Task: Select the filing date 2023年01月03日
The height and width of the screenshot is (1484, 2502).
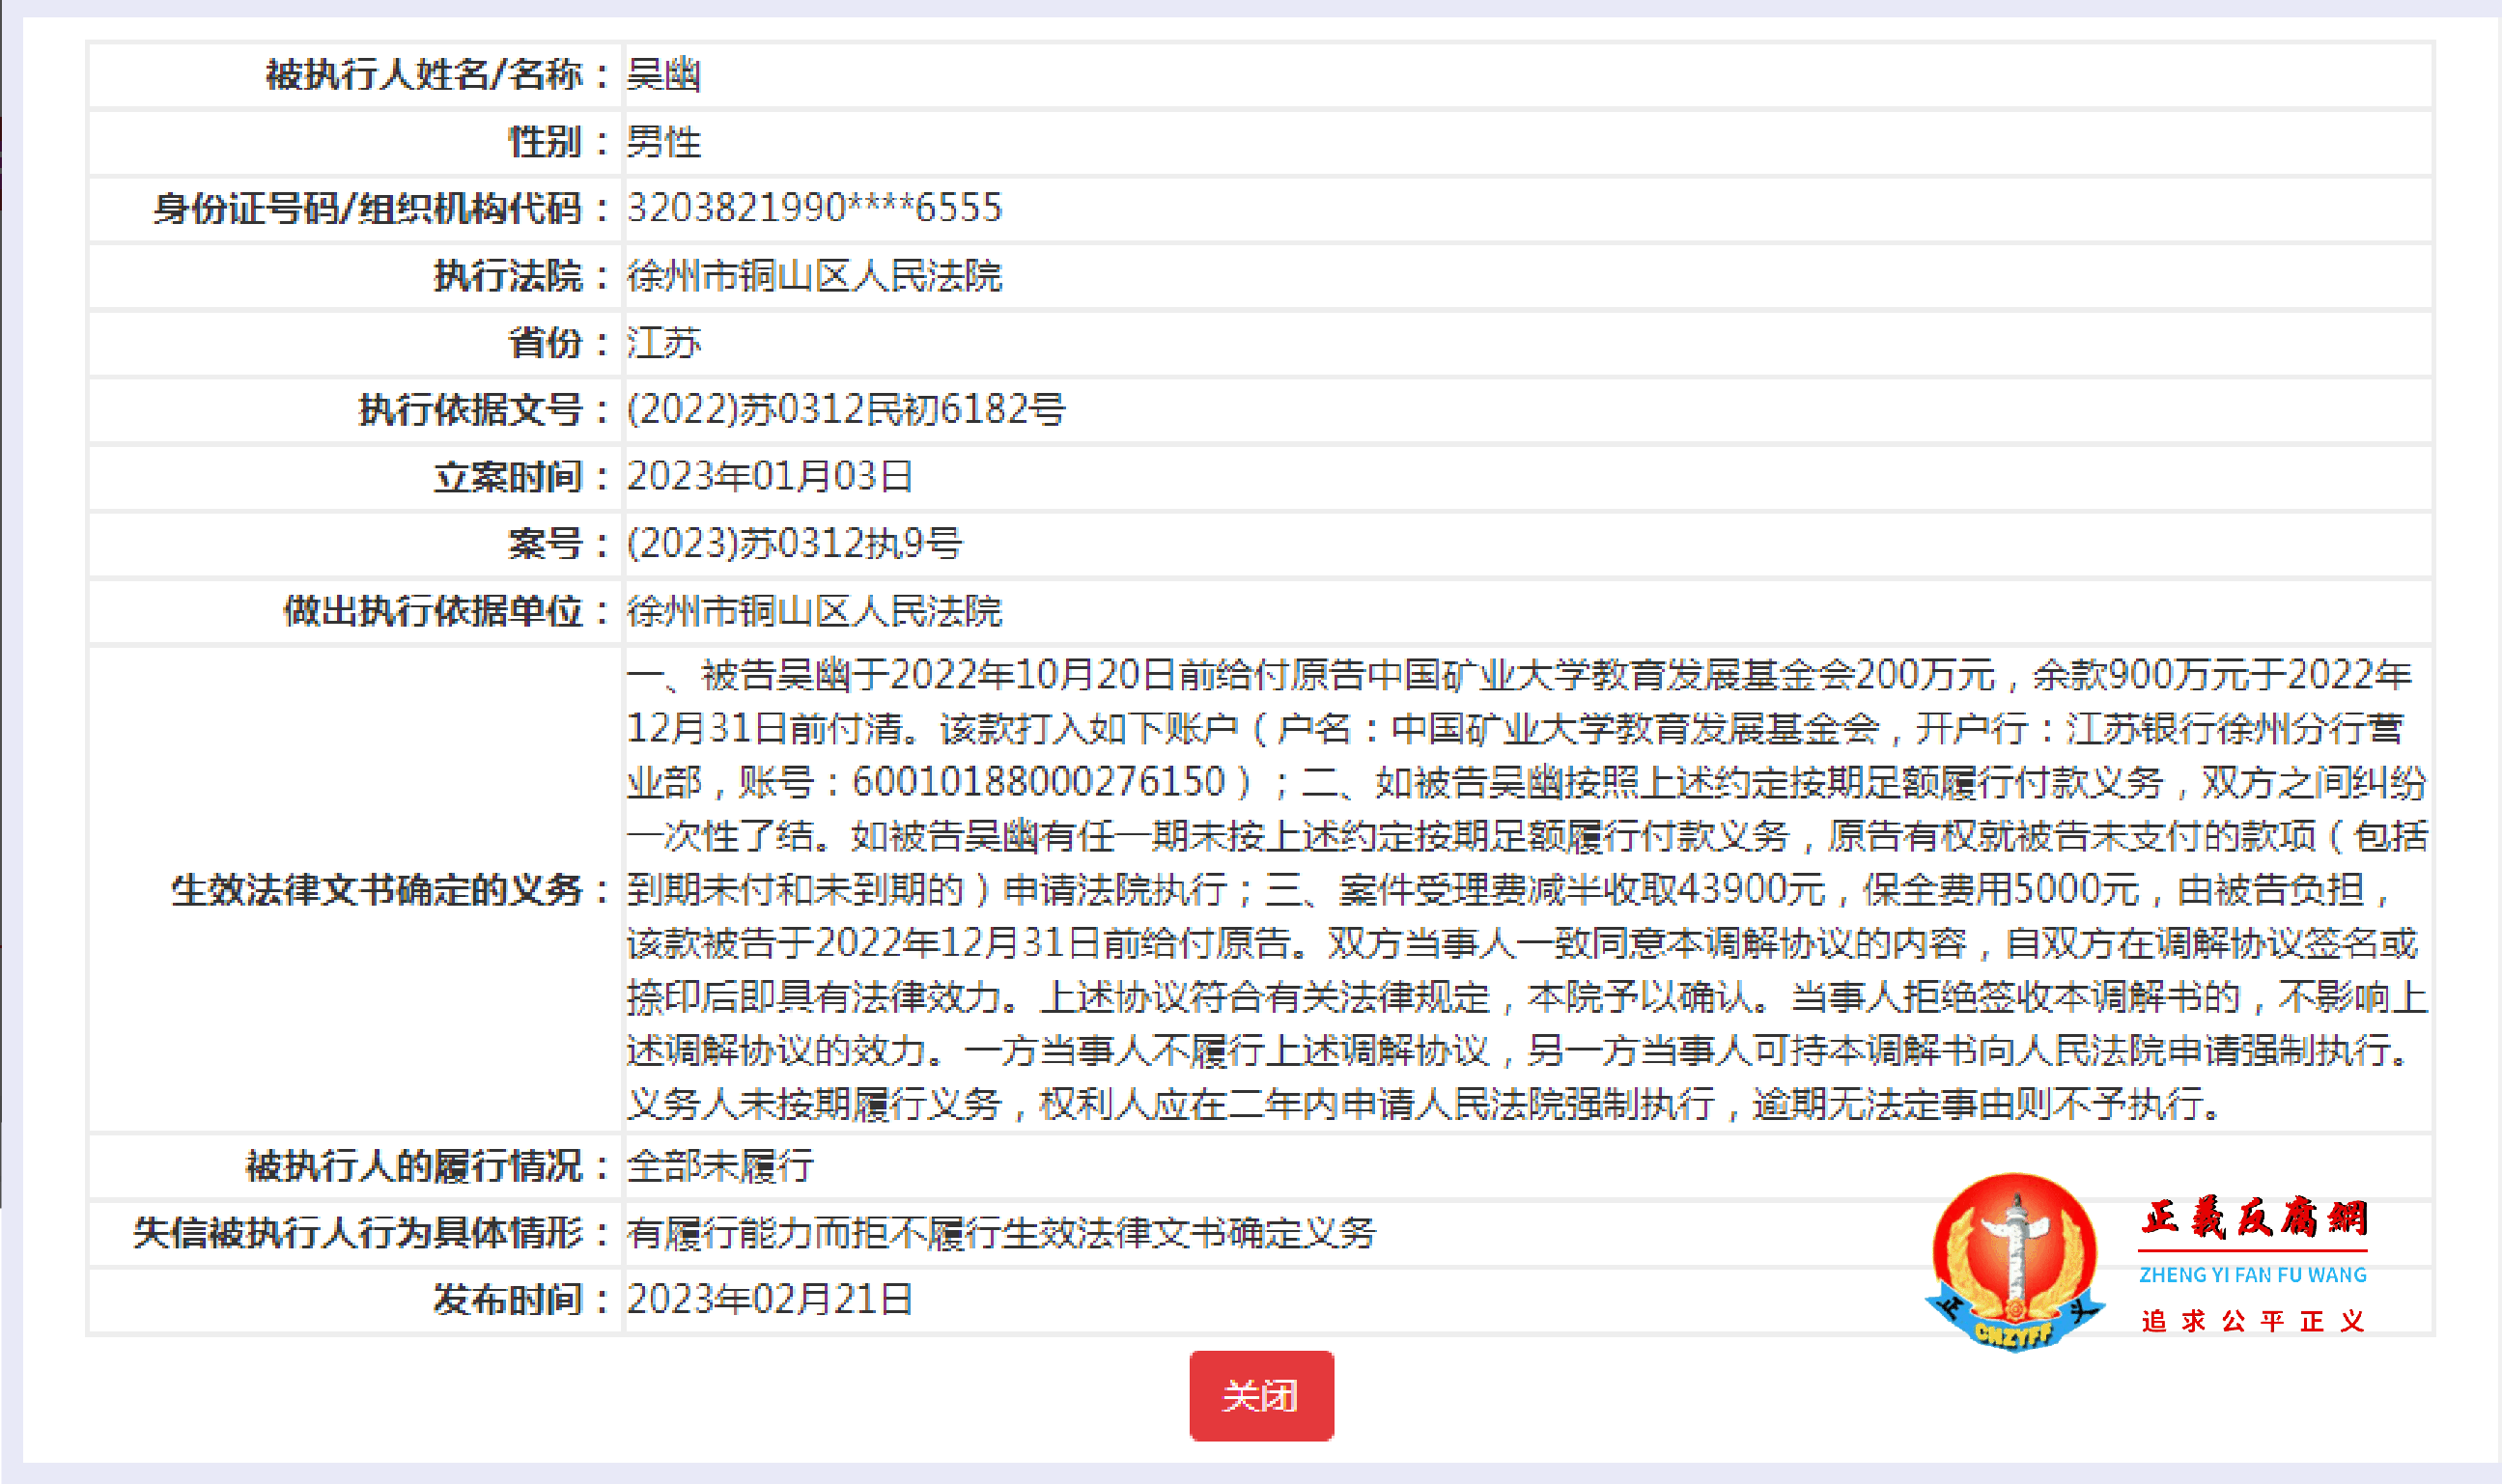Action: click(x=770, y=477)
